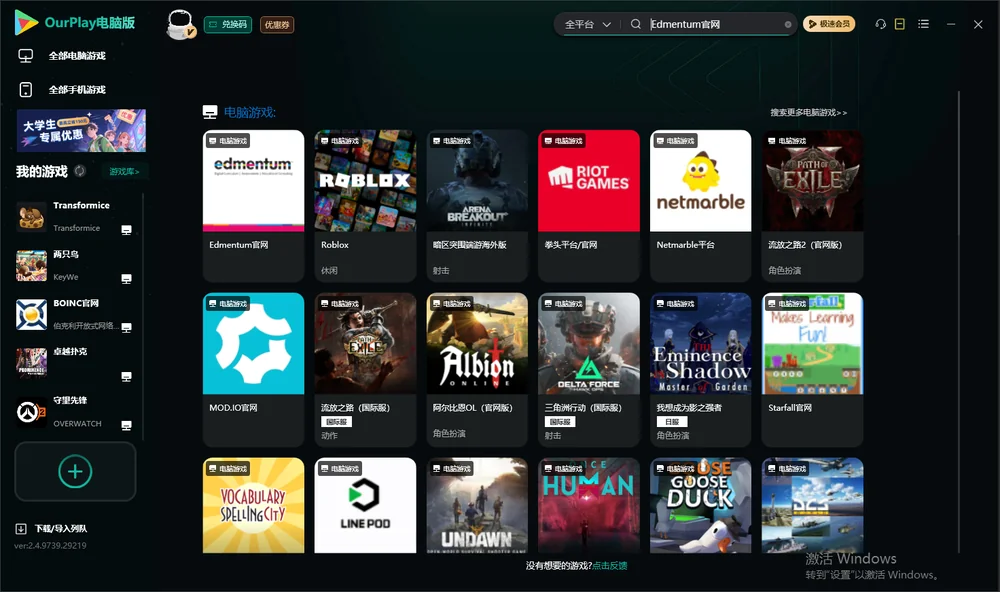Viewport: 1000px width, 592px height.
Task: Select 两只鸟 in my games list
Action: point(75,265)
